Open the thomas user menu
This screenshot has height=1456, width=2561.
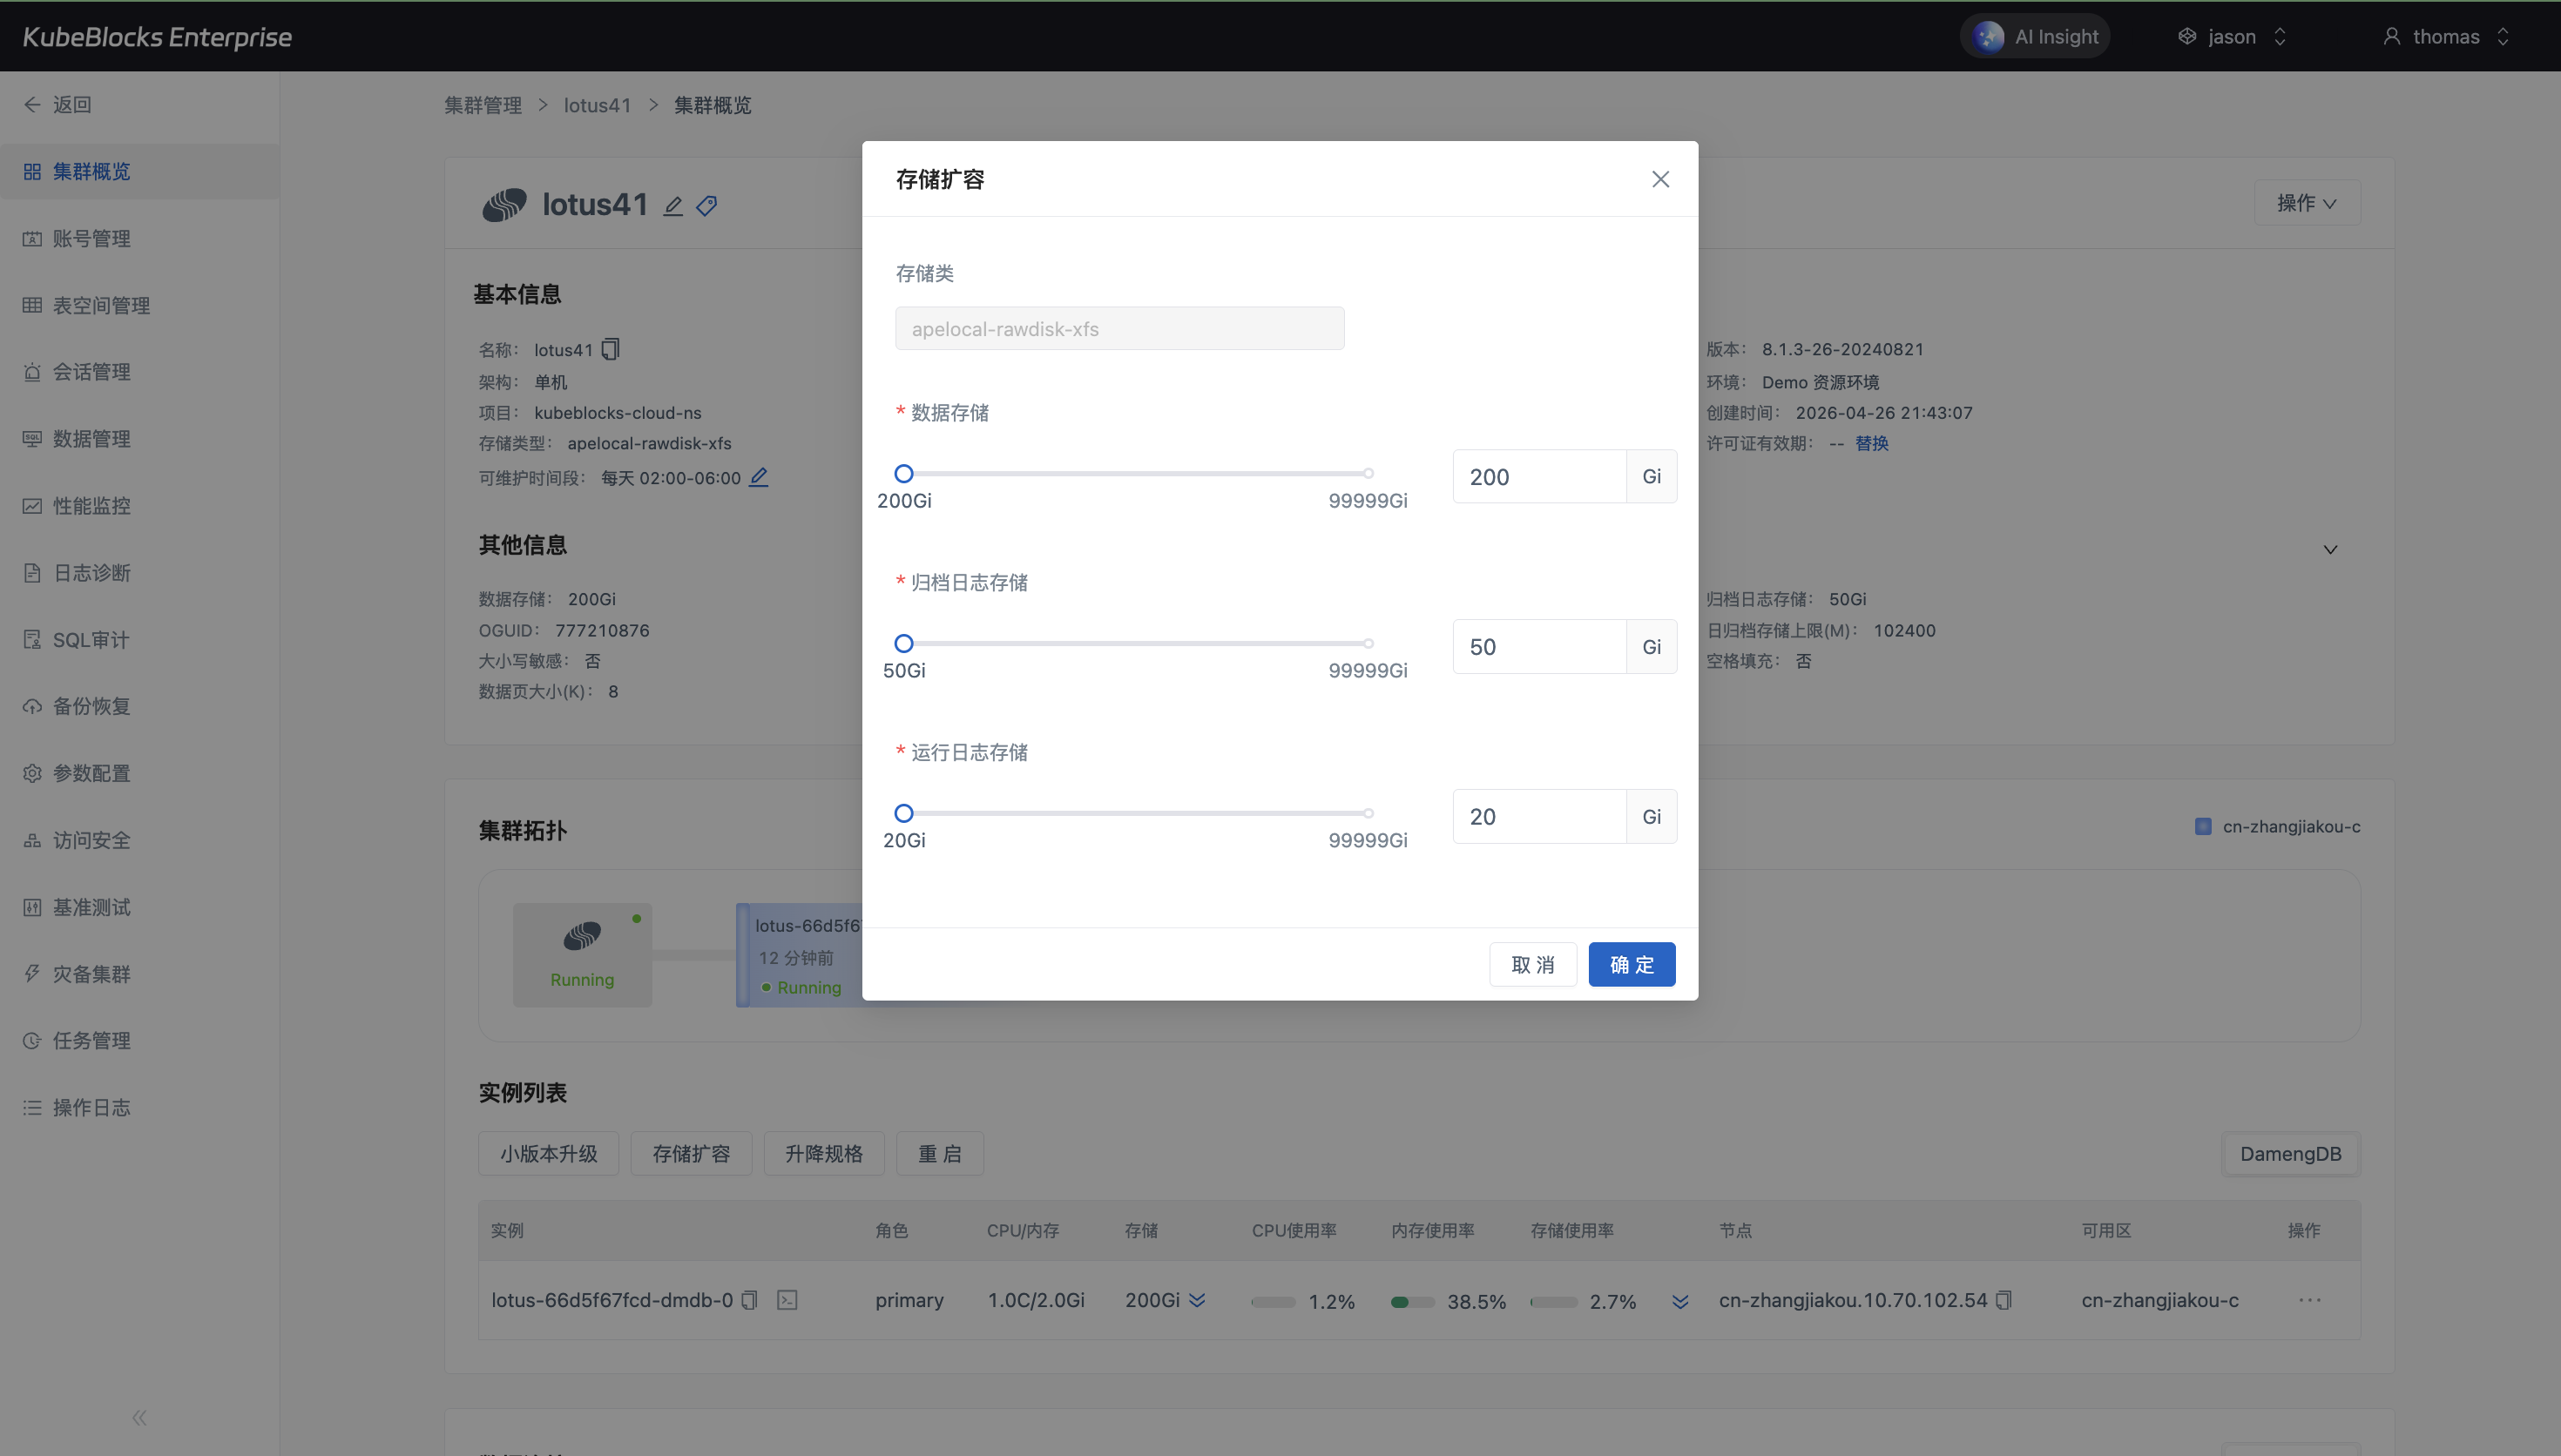(x=2446, y=37)
